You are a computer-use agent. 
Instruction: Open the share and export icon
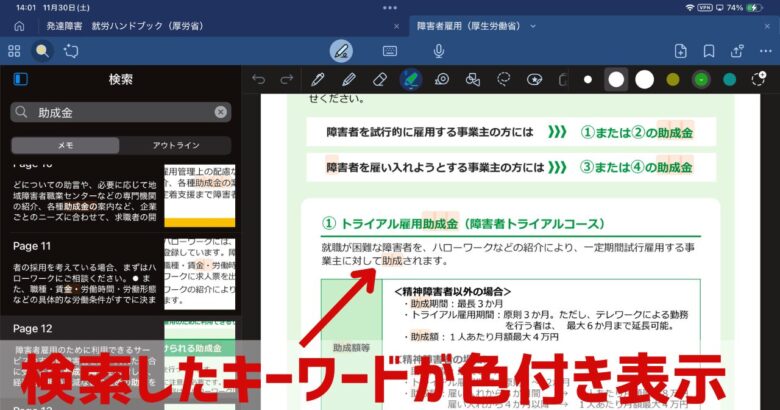[x=737, y=51]
